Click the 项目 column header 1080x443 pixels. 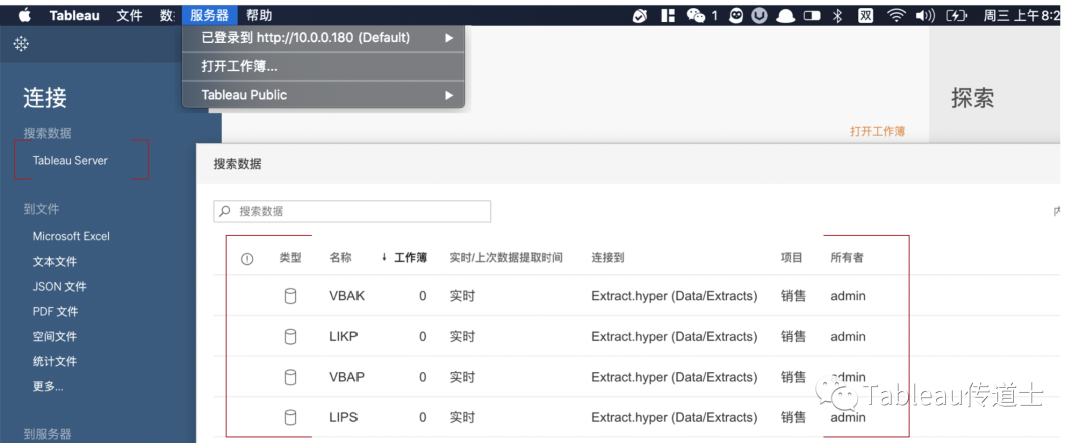[791, 258]
